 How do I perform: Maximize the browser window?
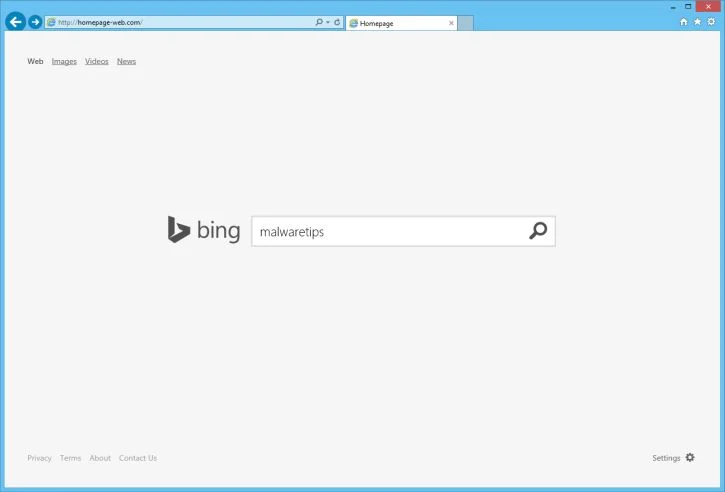[x=688, y=6]
